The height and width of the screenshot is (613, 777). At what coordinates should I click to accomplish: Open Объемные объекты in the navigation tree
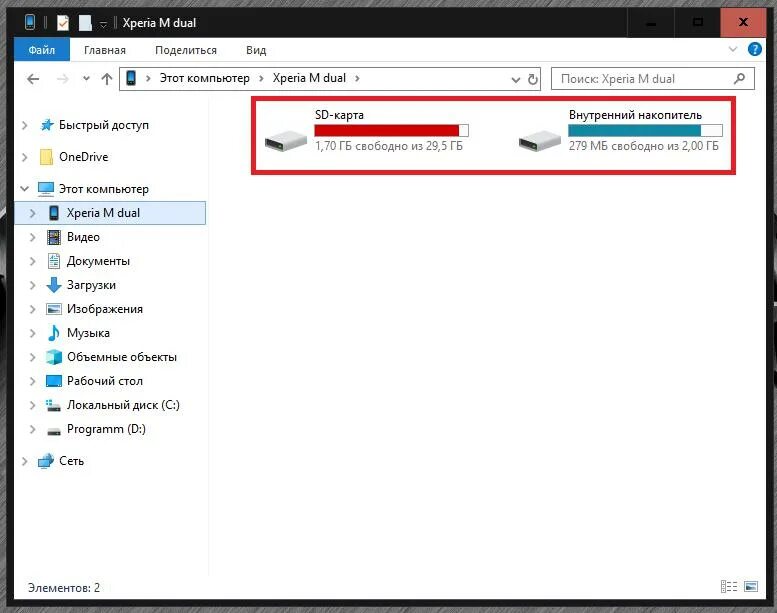(121, 357)
